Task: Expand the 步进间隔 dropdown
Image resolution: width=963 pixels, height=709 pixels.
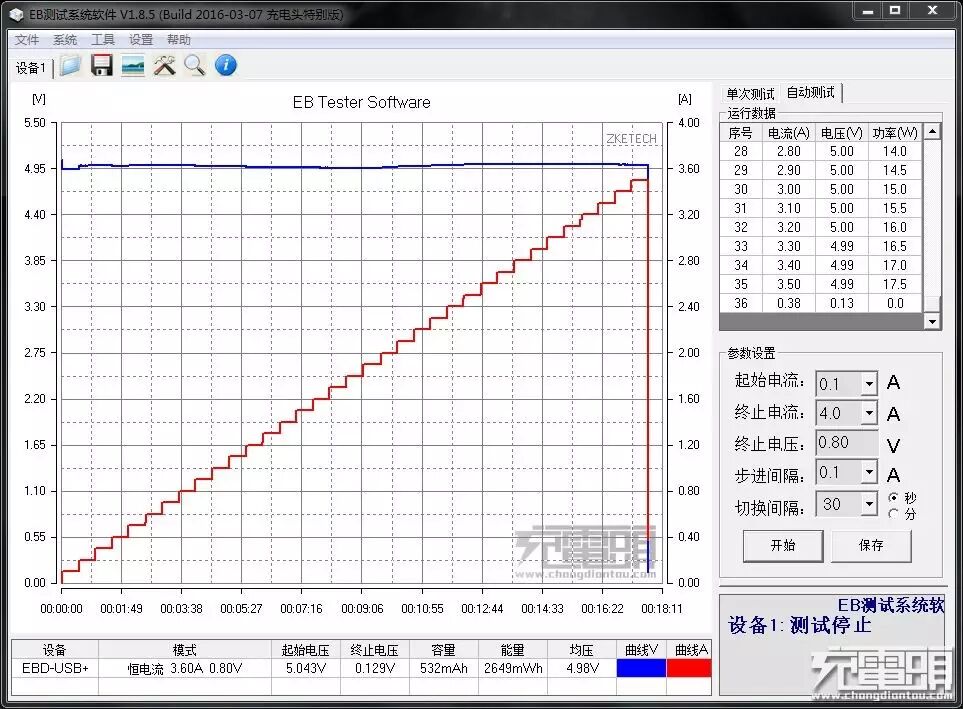Action: (869, 472)
